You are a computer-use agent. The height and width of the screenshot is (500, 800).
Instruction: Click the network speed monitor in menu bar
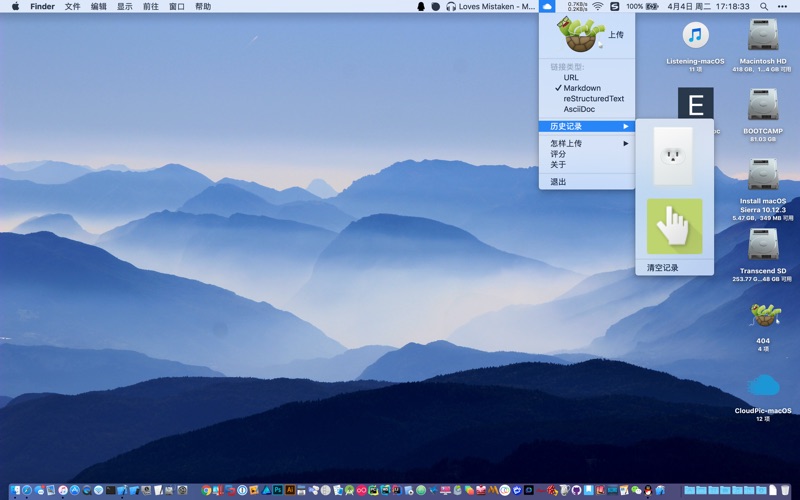577,6
